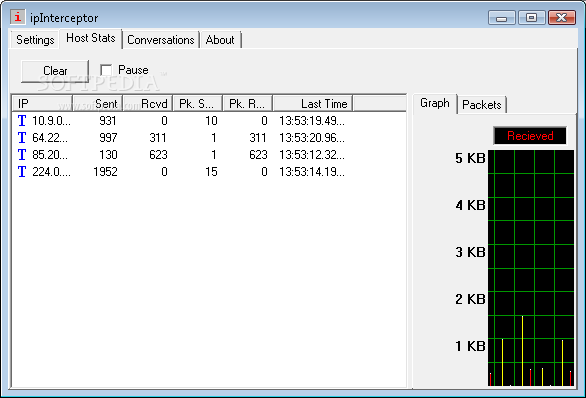Click the last time 13:53:20.96...
The height and width of the screenshot is (398, 586).
pos(312,138)
